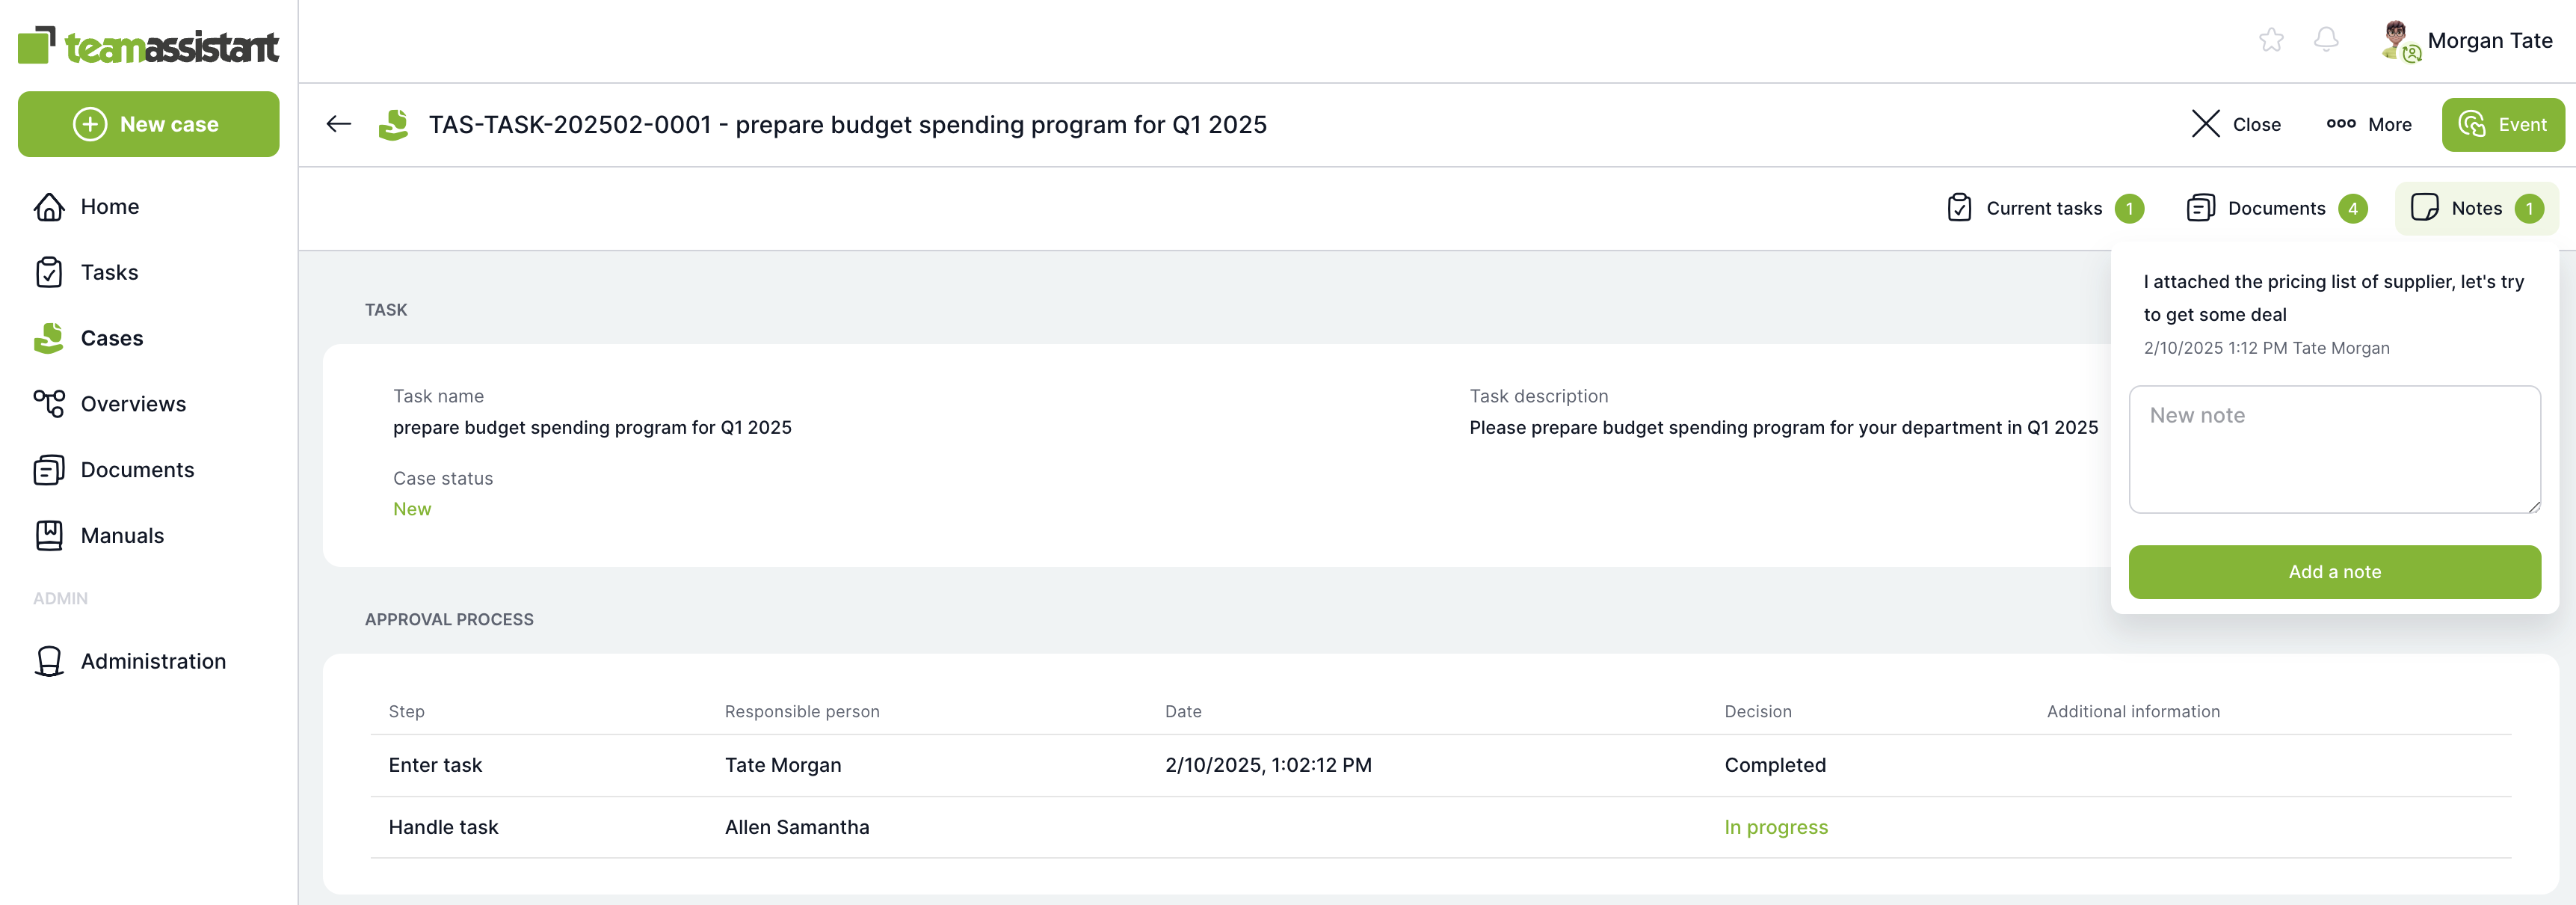Screen dimensions: 2576x905
Task: Click the In progress decision
Action: pyautogui.click(x=1776, y=827)
